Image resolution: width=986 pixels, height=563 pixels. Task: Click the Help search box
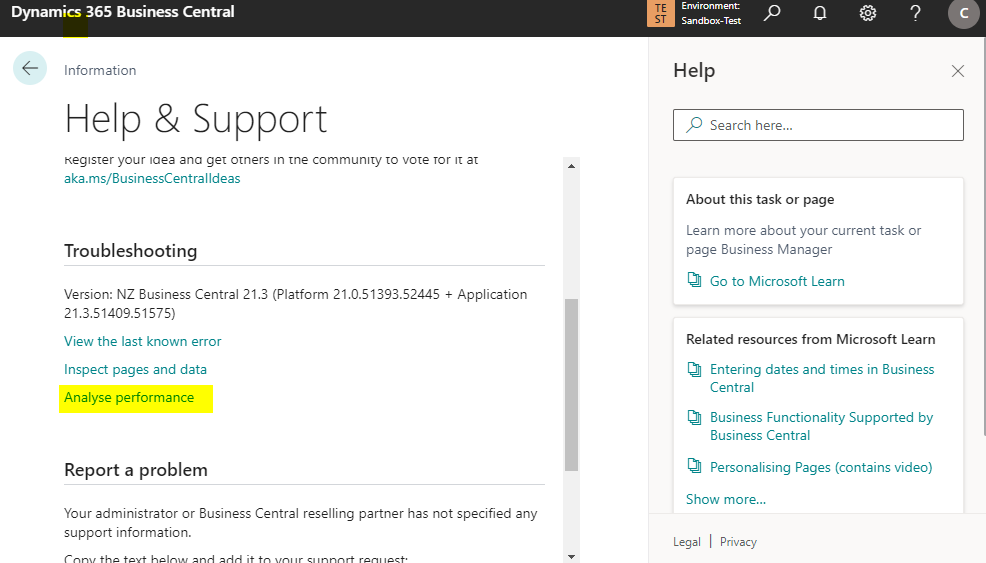[x=818, y=125]
